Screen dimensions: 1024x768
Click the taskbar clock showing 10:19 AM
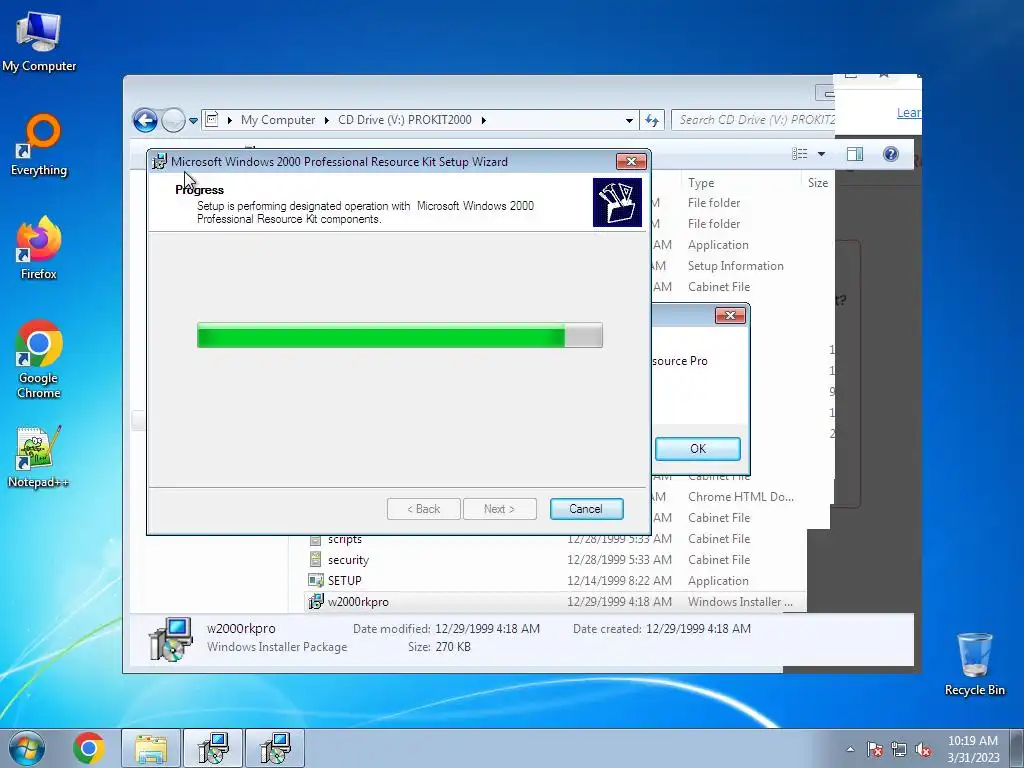(x=972, y=749)
